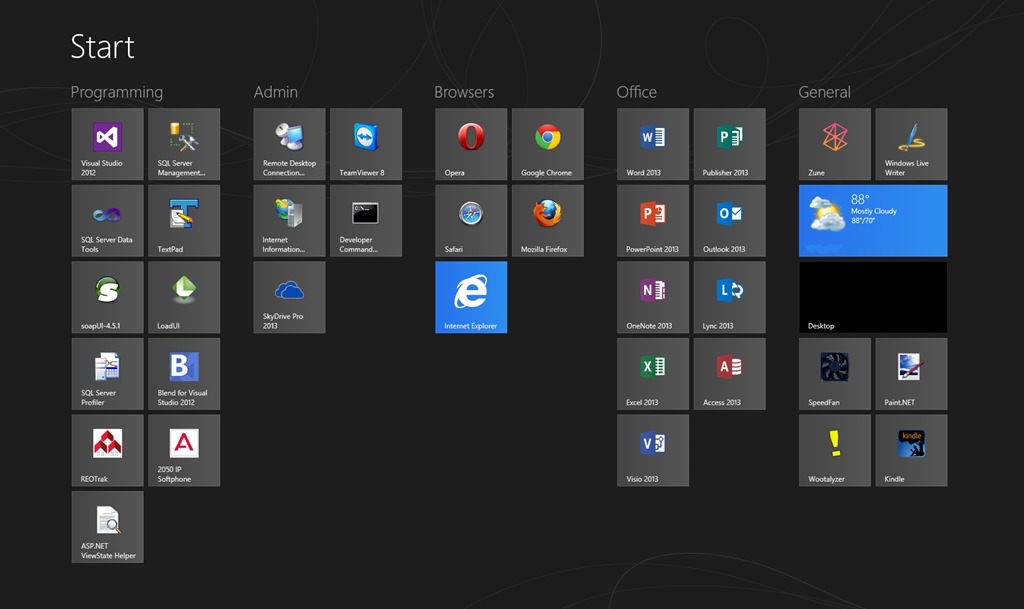Image resolution: width=1024 pixels, height=609 pixels.
Task: Launch the Wootalyzer tile
Action: pyautogui.click(x=835, y=450)
